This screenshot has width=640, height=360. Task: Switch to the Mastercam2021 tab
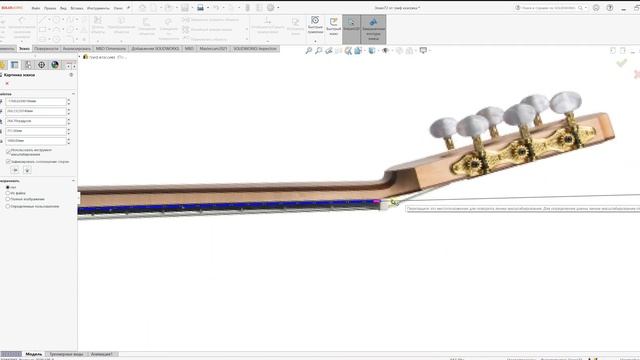pyautogui.click(x=213, y=49)
